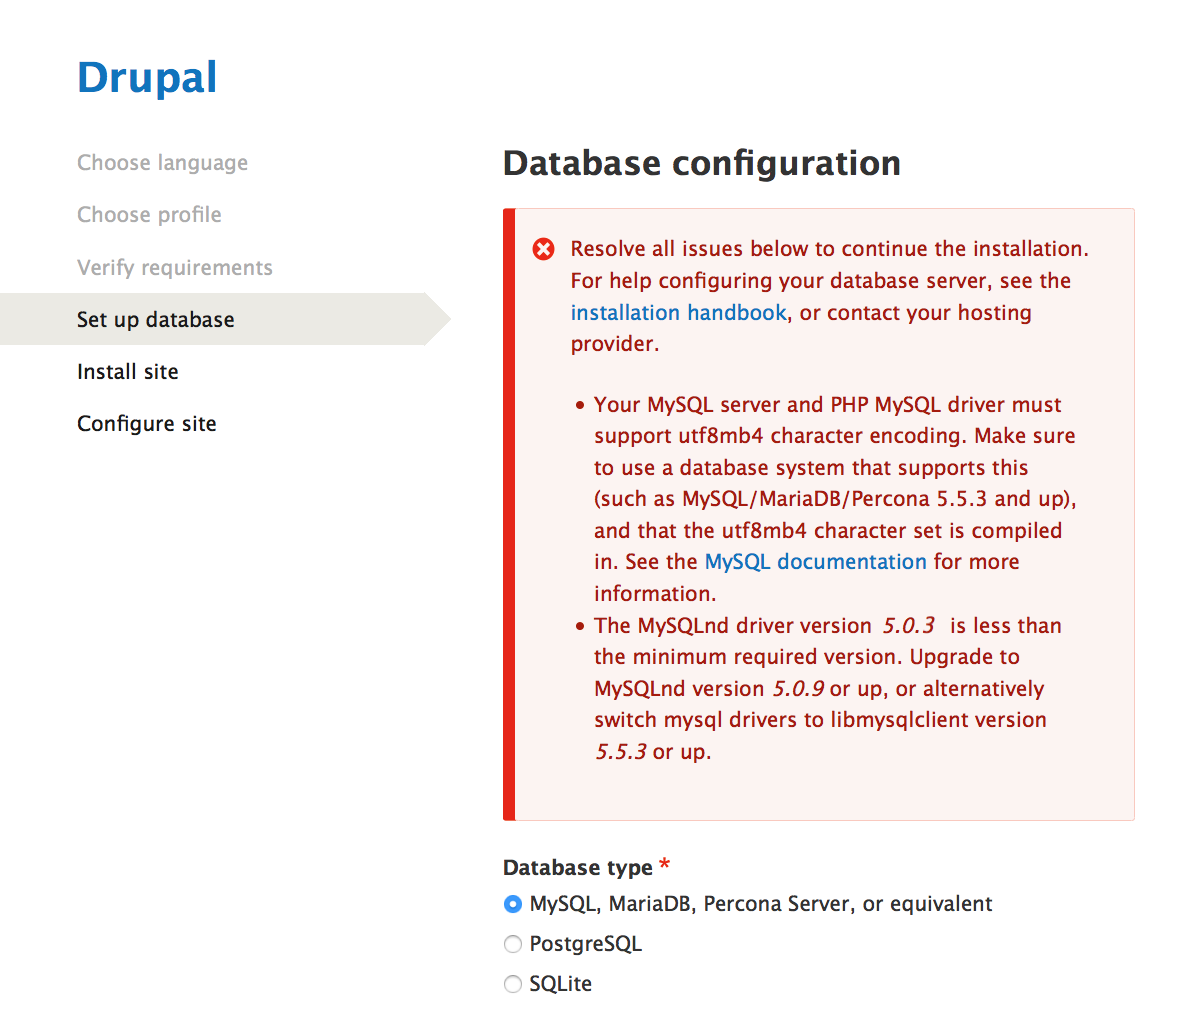Viewport: 1192px width, 1030px height.
Task: Click the red required asterisk after Database type
Action: pos(664,866)
